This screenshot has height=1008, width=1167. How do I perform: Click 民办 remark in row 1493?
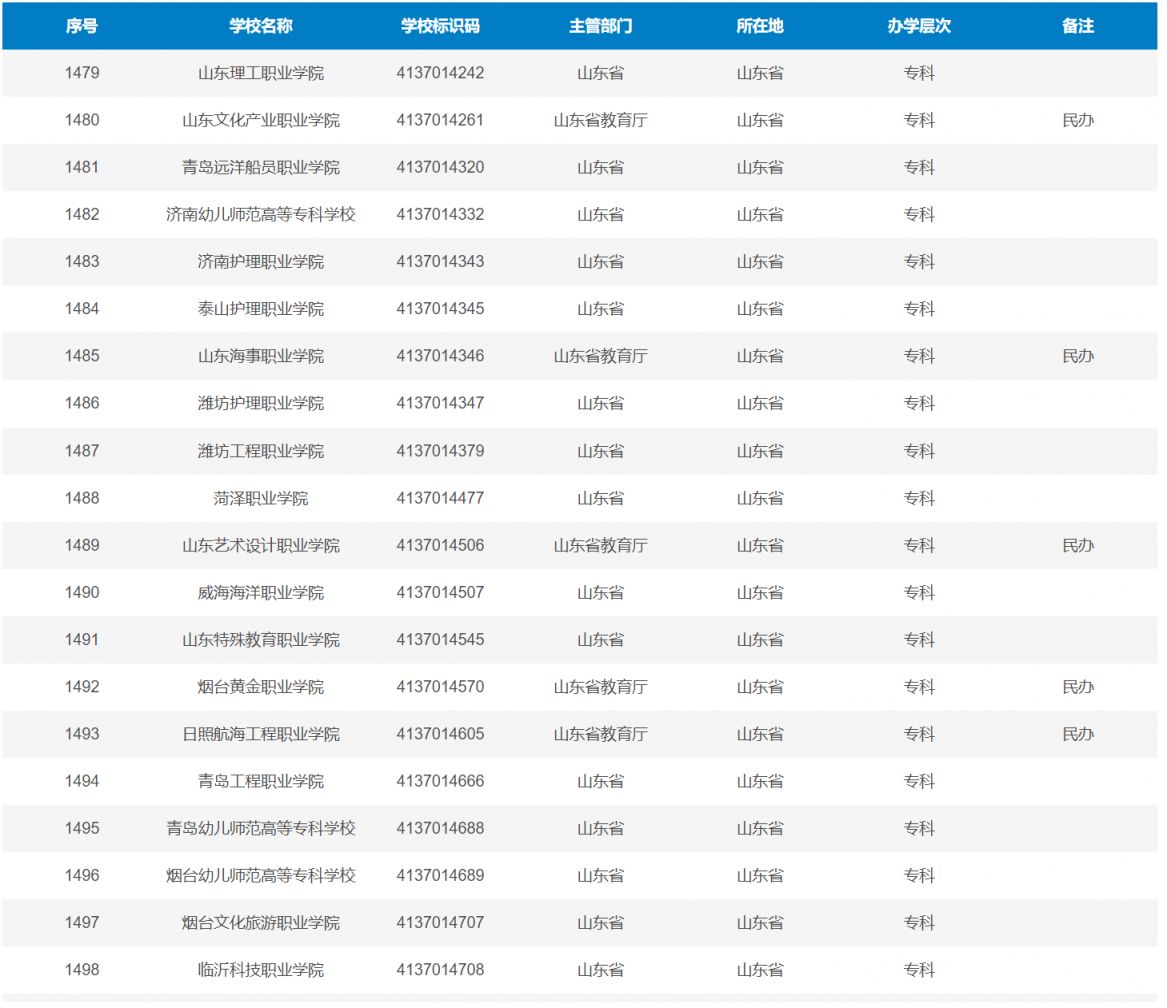point(1078,734)
